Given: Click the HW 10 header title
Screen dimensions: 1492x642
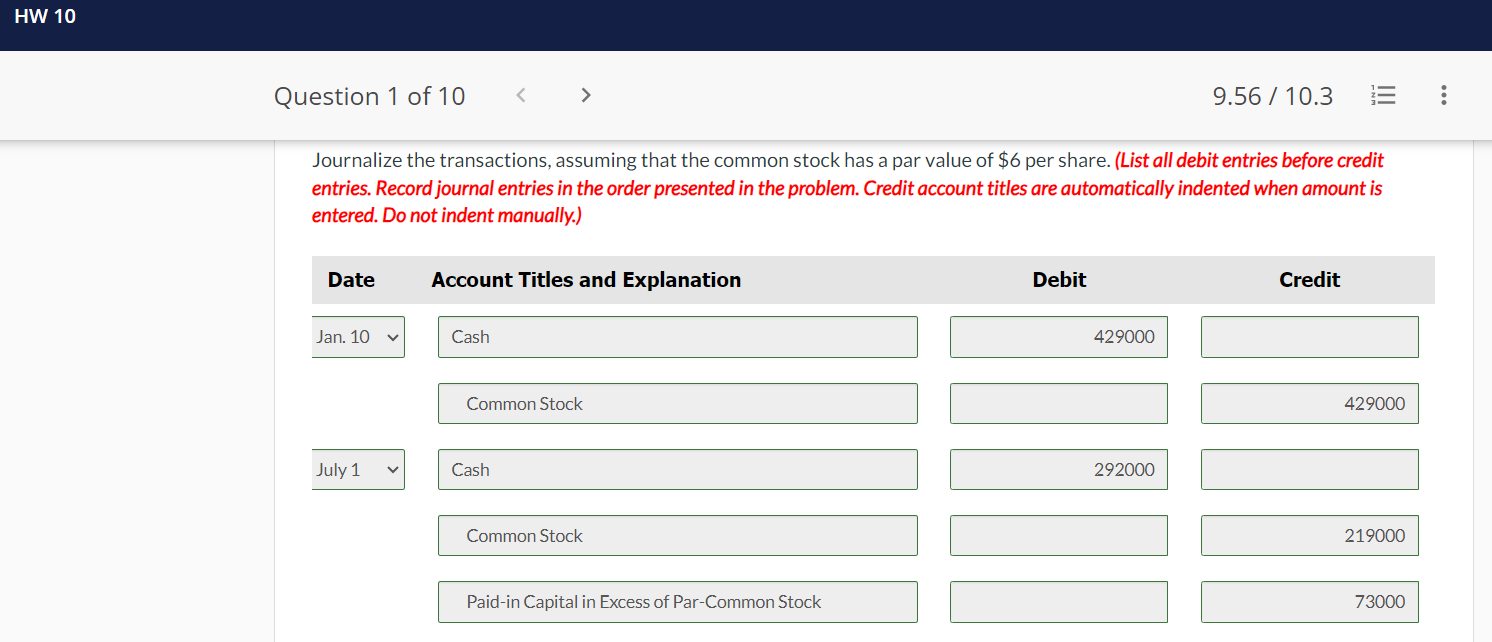Looking at the screenshot, I should coord(46,16).
